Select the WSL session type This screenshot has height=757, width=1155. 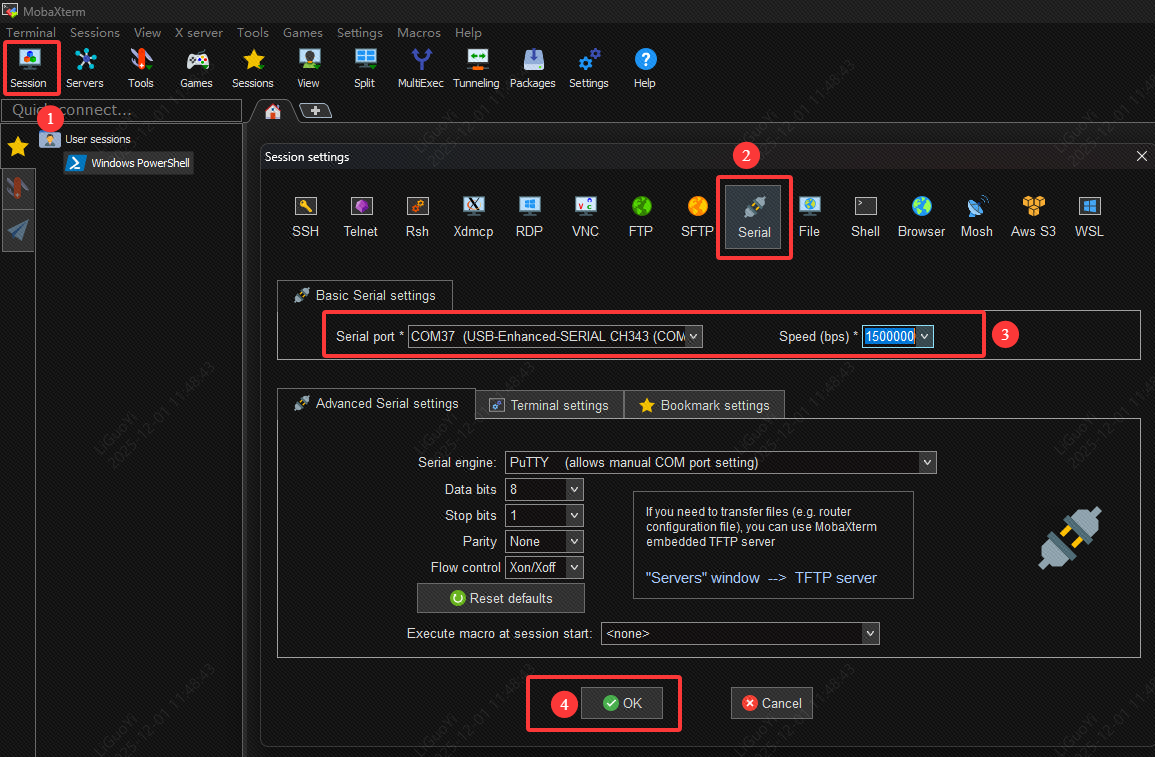[x=1089, y=217]
